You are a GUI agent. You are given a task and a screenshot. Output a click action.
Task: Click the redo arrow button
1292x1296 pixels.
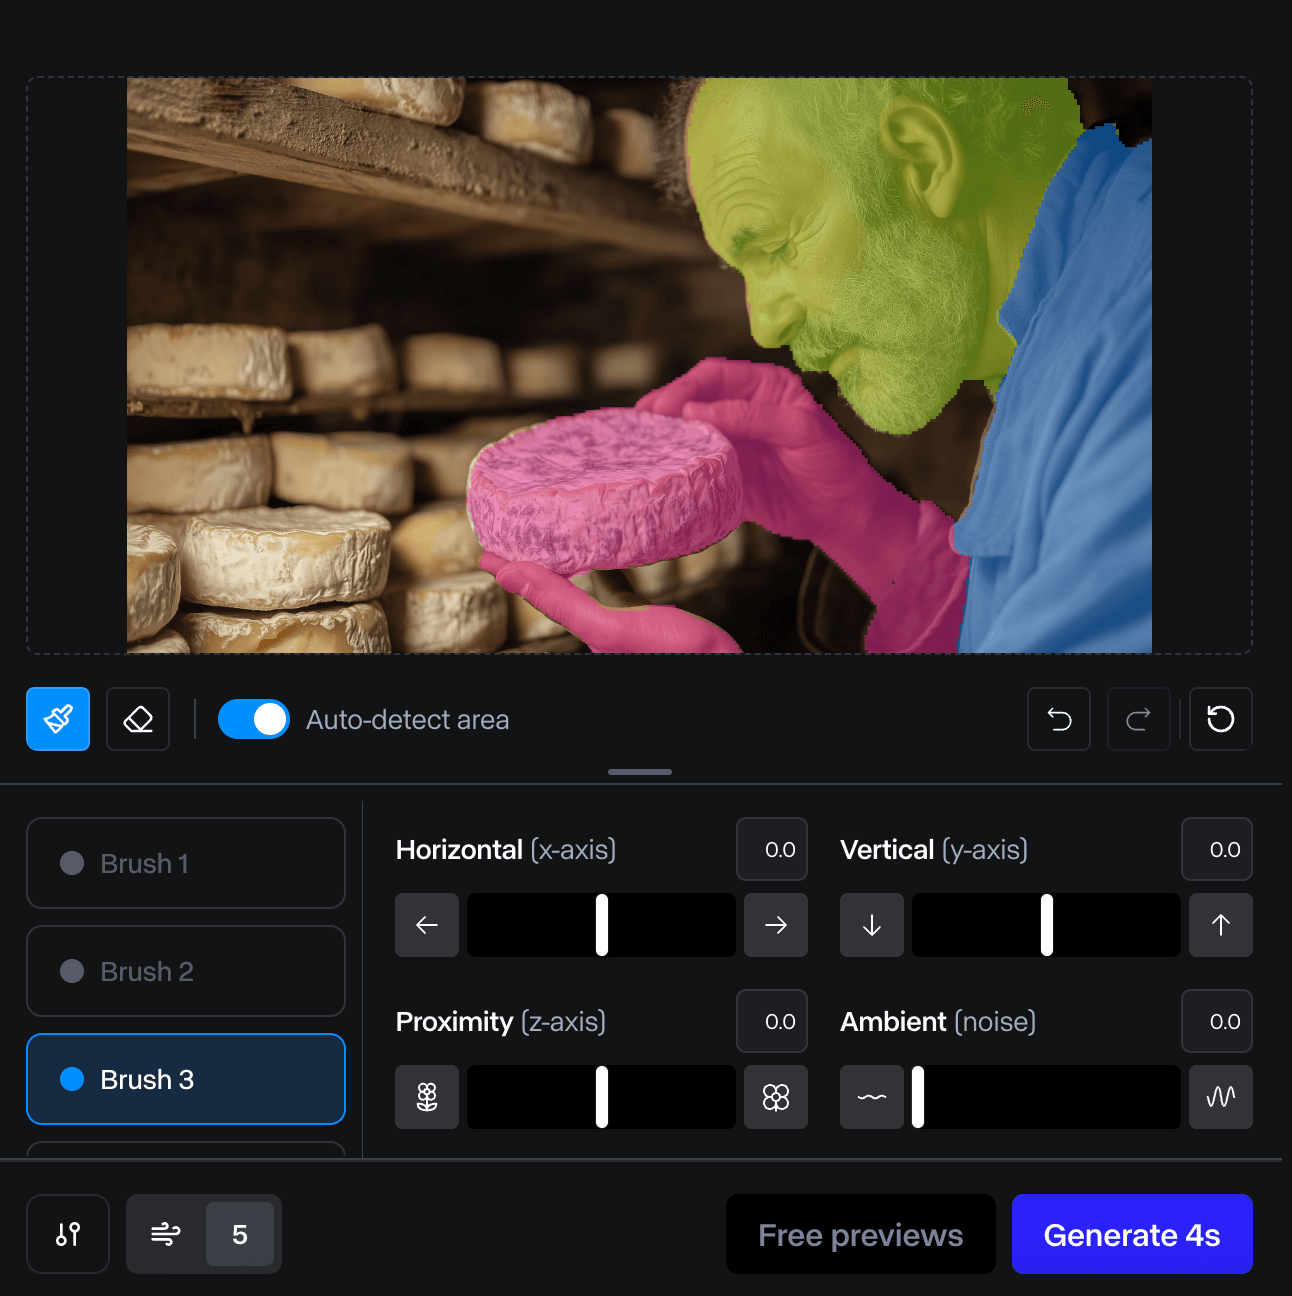(x=1138, y=719)
